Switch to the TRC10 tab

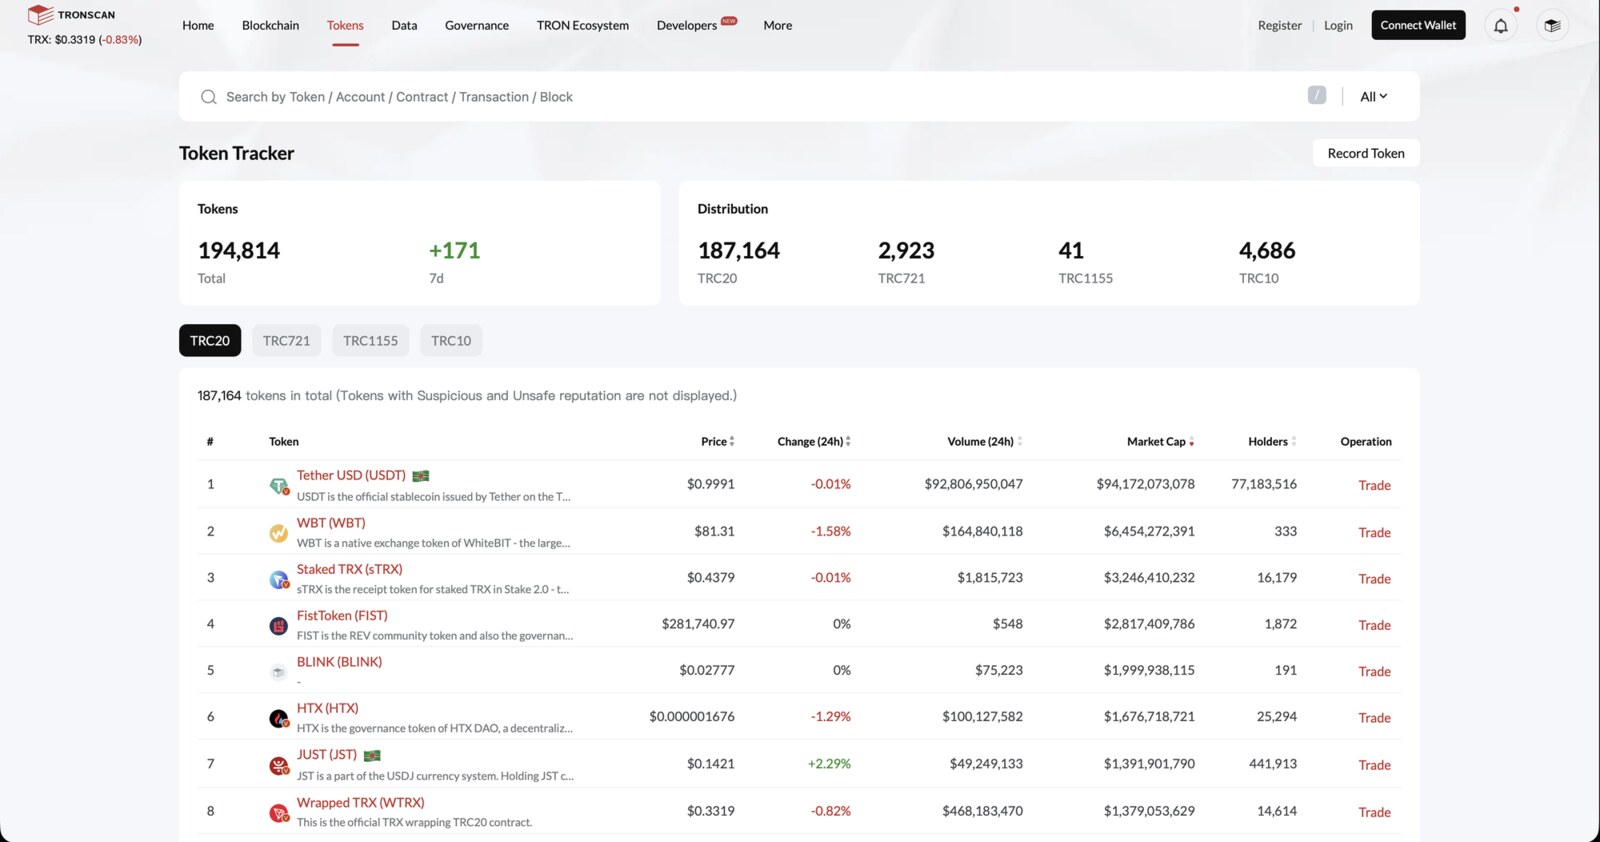coord(451,340)
